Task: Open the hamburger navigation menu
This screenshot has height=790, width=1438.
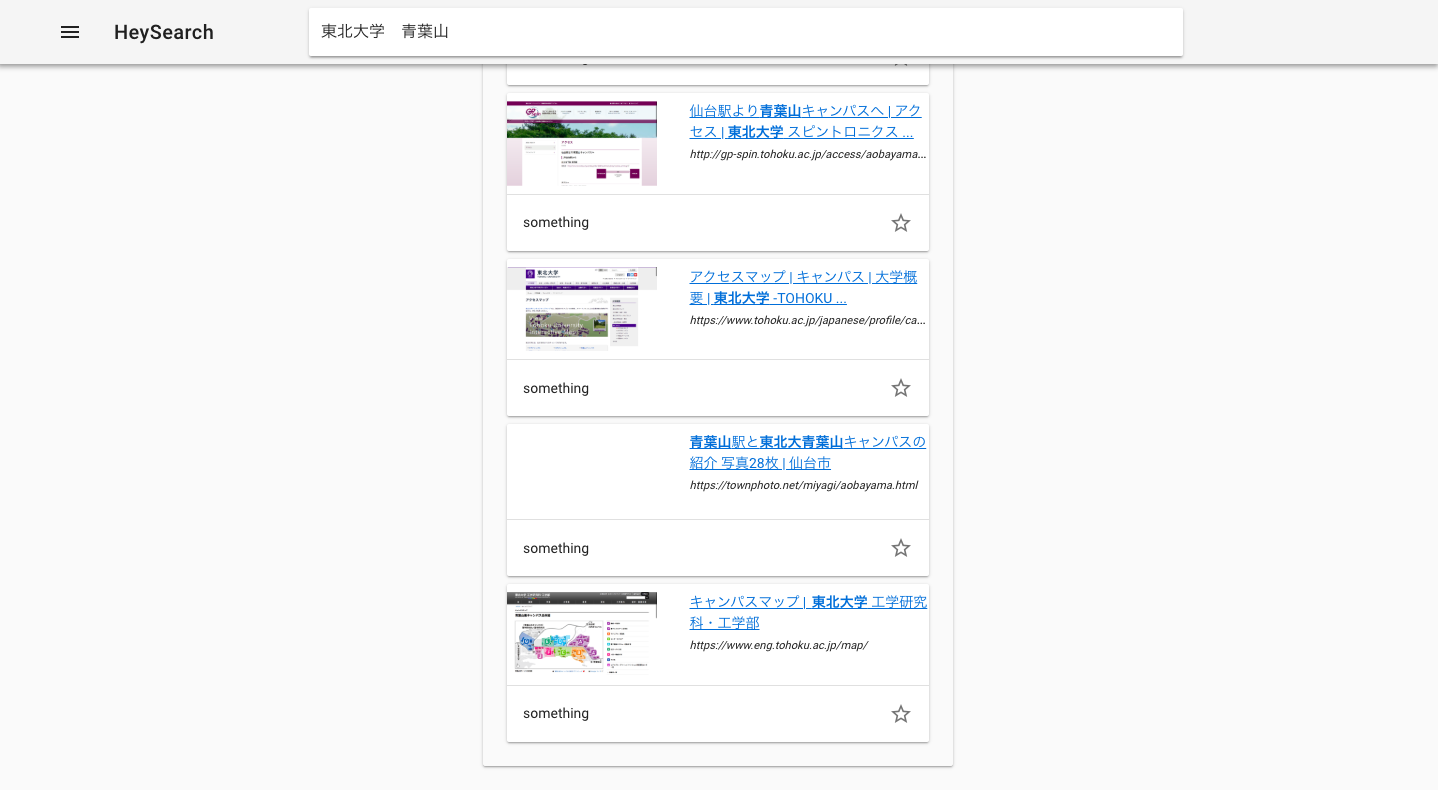Action: tap(70, 32)
